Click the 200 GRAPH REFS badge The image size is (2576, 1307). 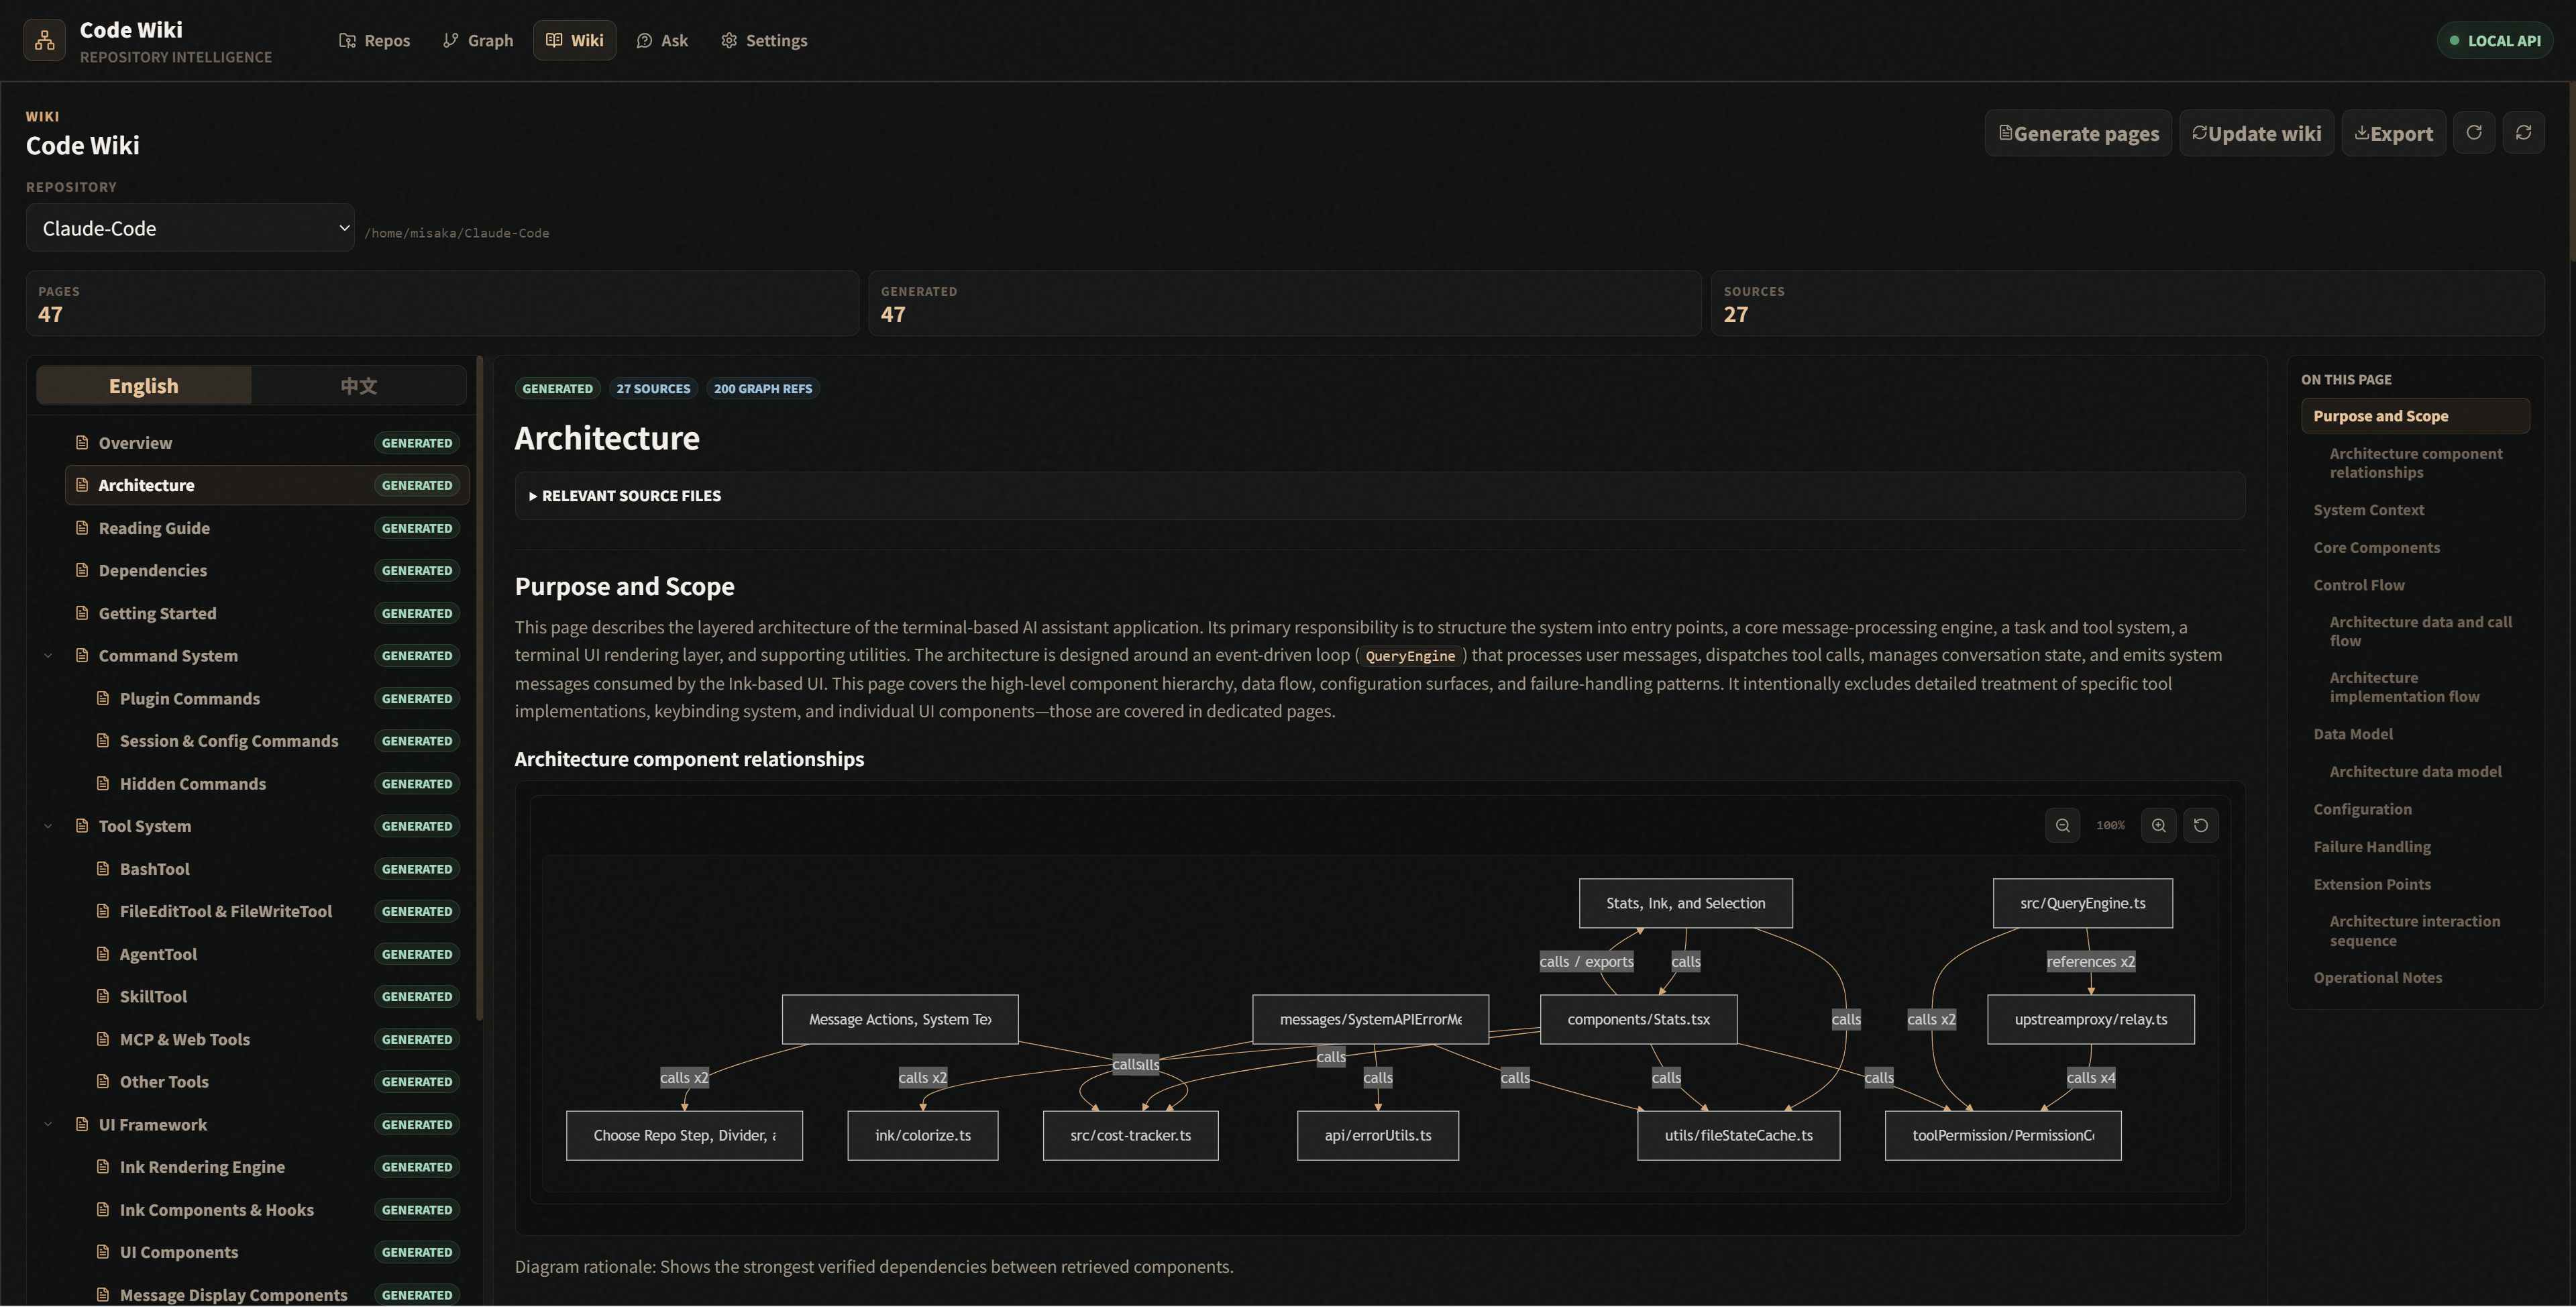(762, 388)
